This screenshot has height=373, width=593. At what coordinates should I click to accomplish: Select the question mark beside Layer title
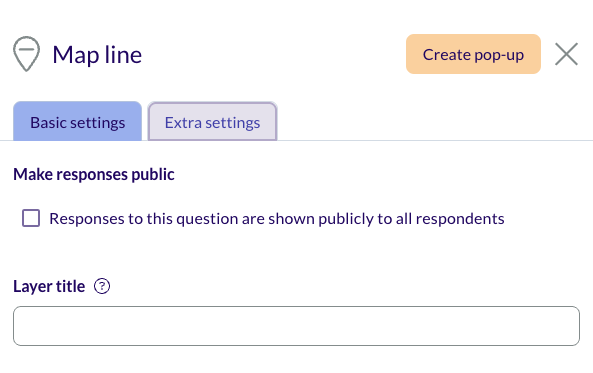[102, 286]
